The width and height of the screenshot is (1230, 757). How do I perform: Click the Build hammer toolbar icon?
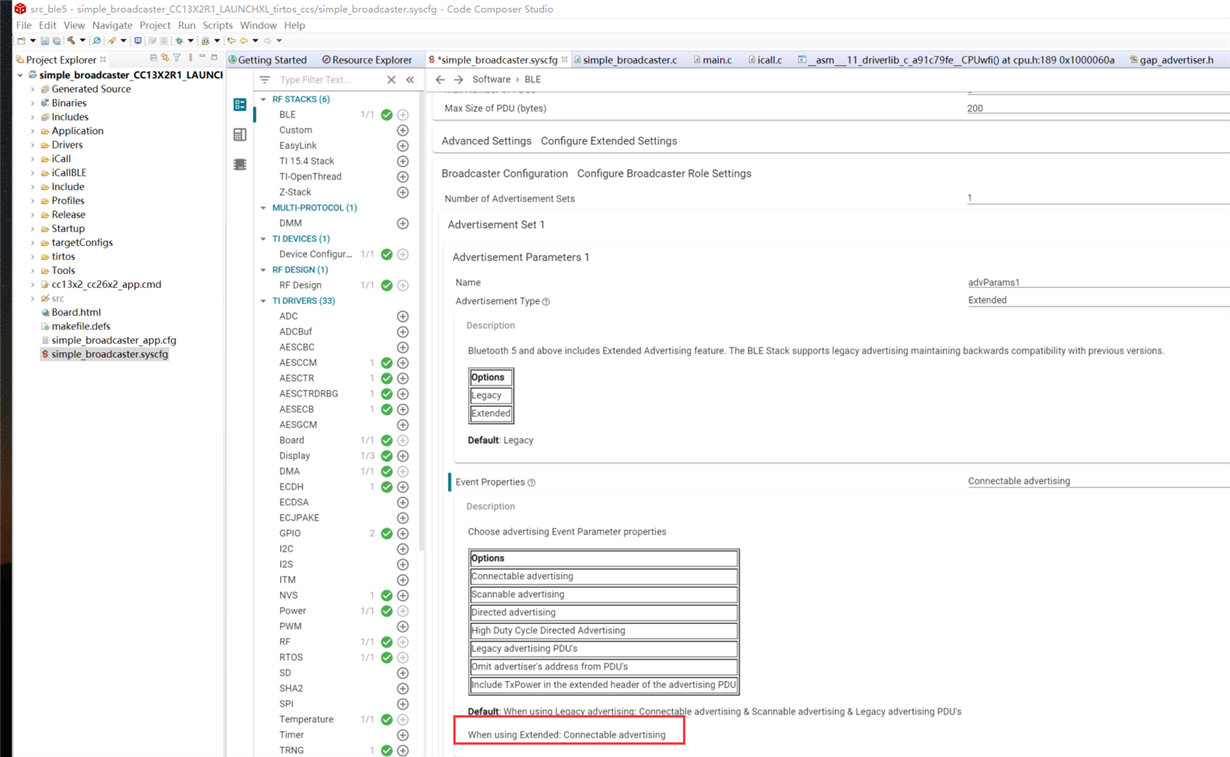coord(71,41)
